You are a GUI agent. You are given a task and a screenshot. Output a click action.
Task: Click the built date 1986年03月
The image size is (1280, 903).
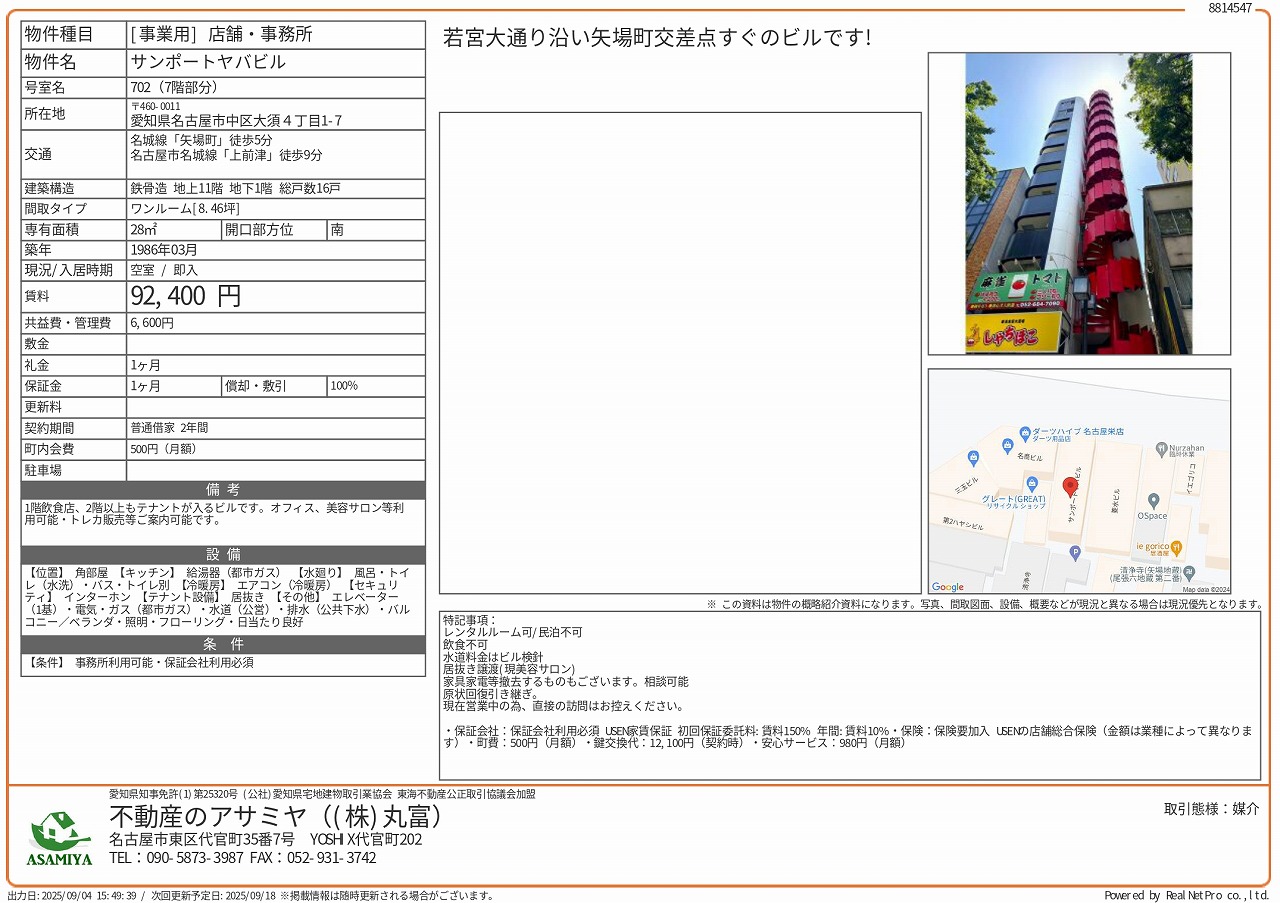[x=164, y=250]
